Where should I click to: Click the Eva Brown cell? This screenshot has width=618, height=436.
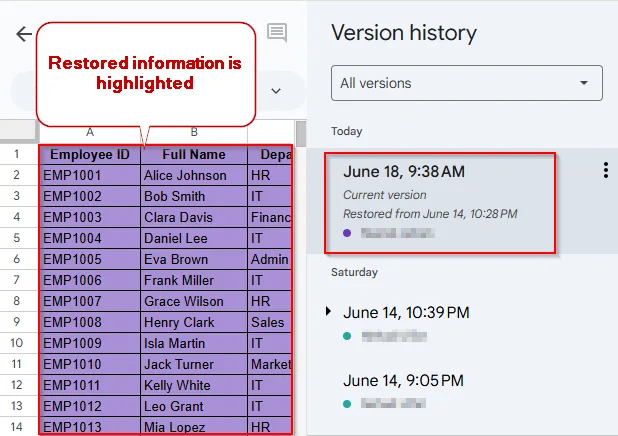[194, 259]
